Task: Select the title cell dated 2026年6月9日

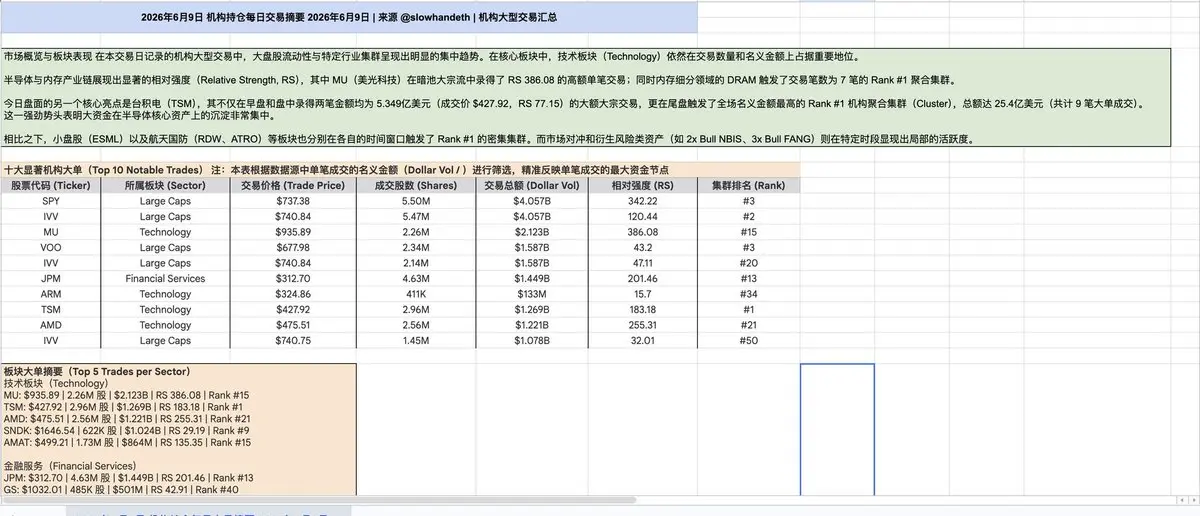Action: [349, 17]
